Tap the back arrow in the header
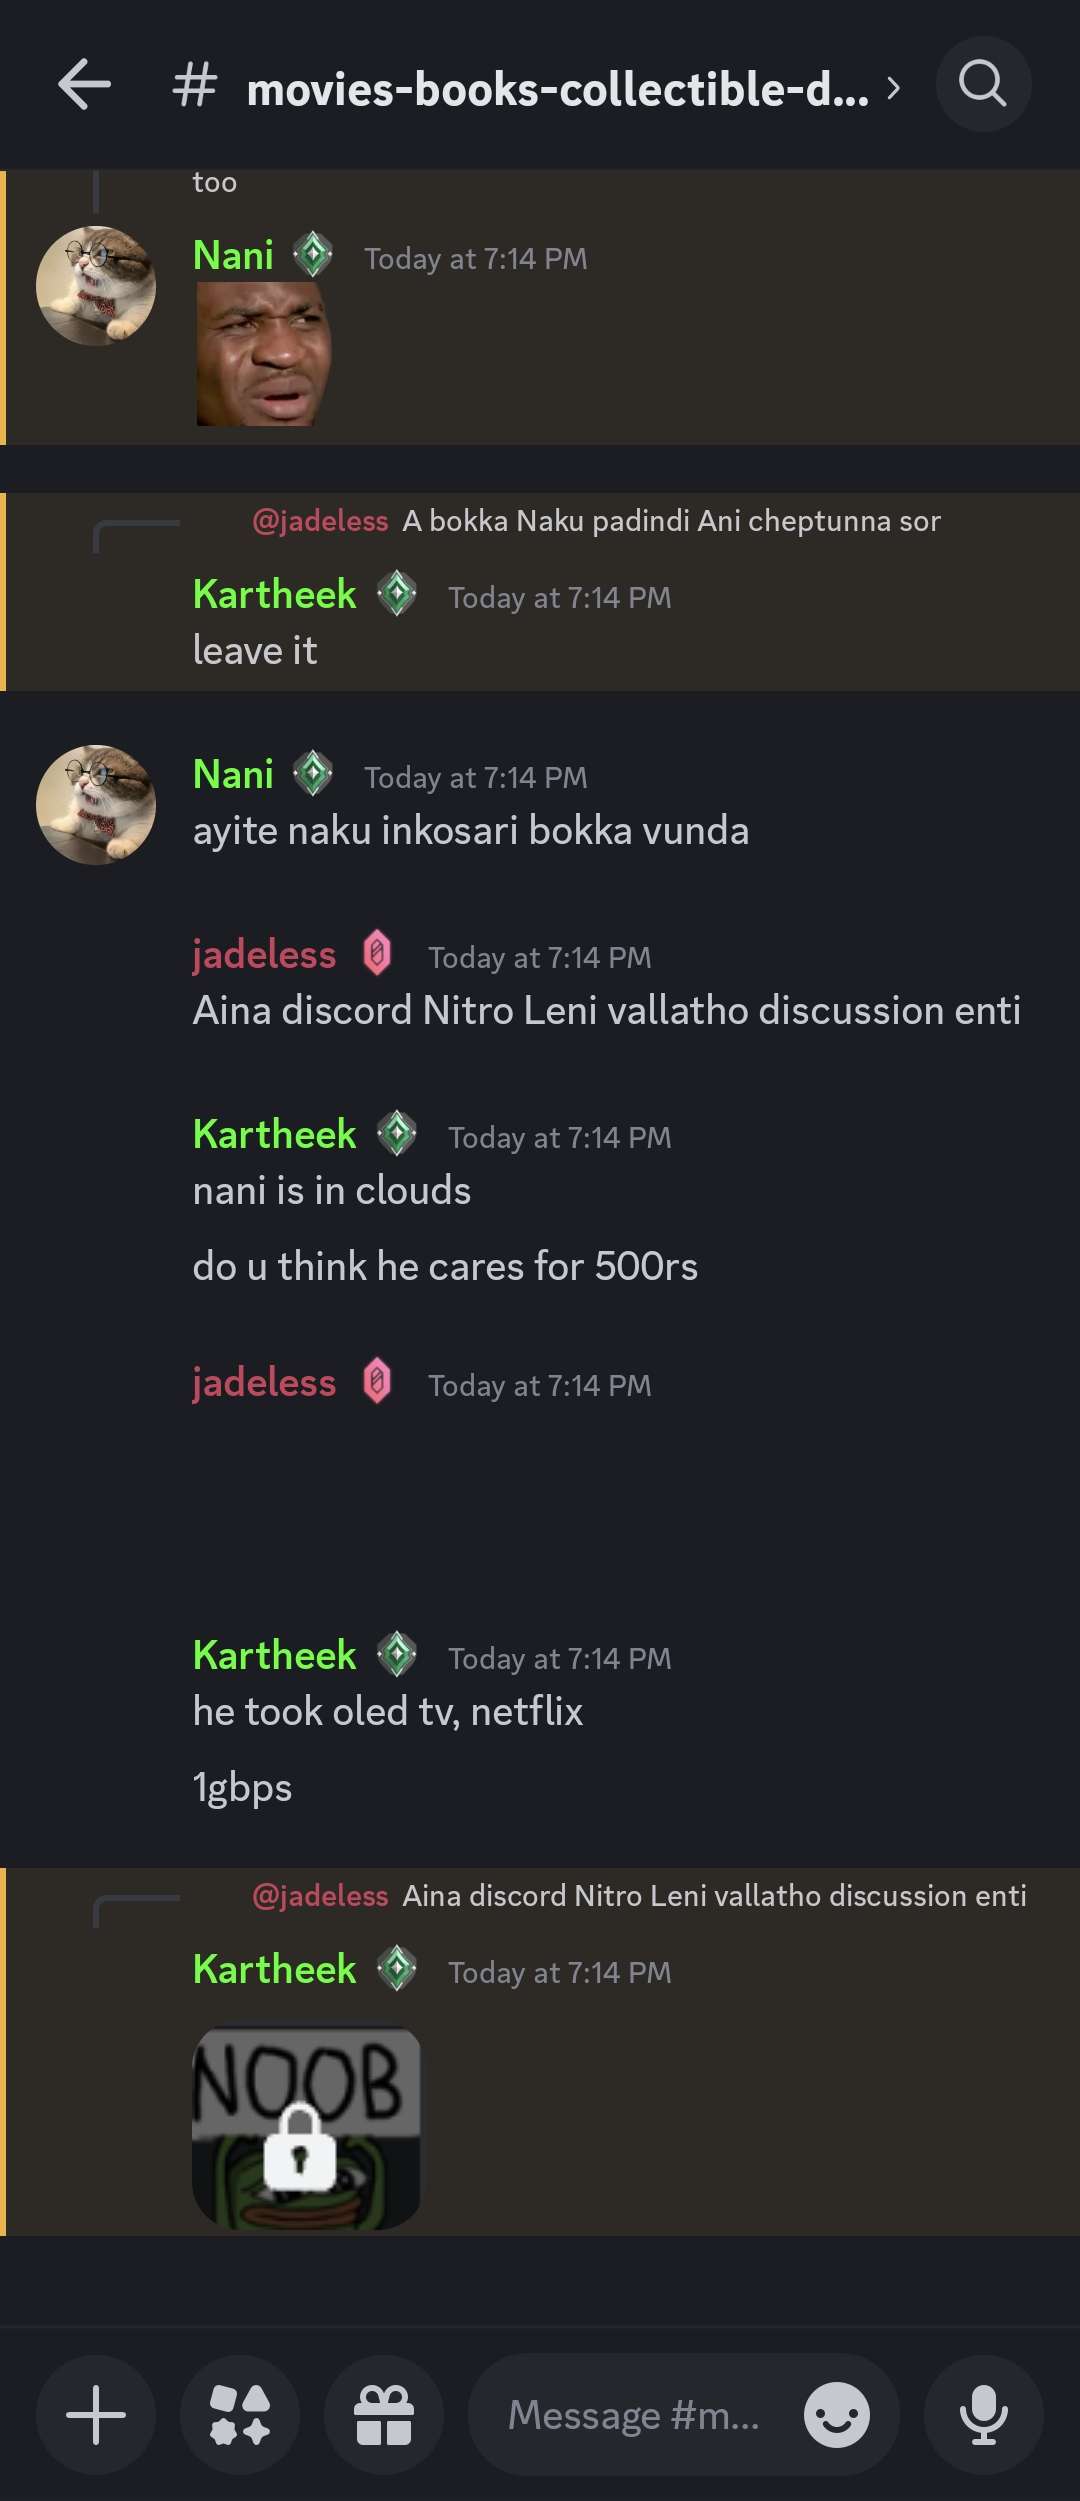 tap(84, 84)
